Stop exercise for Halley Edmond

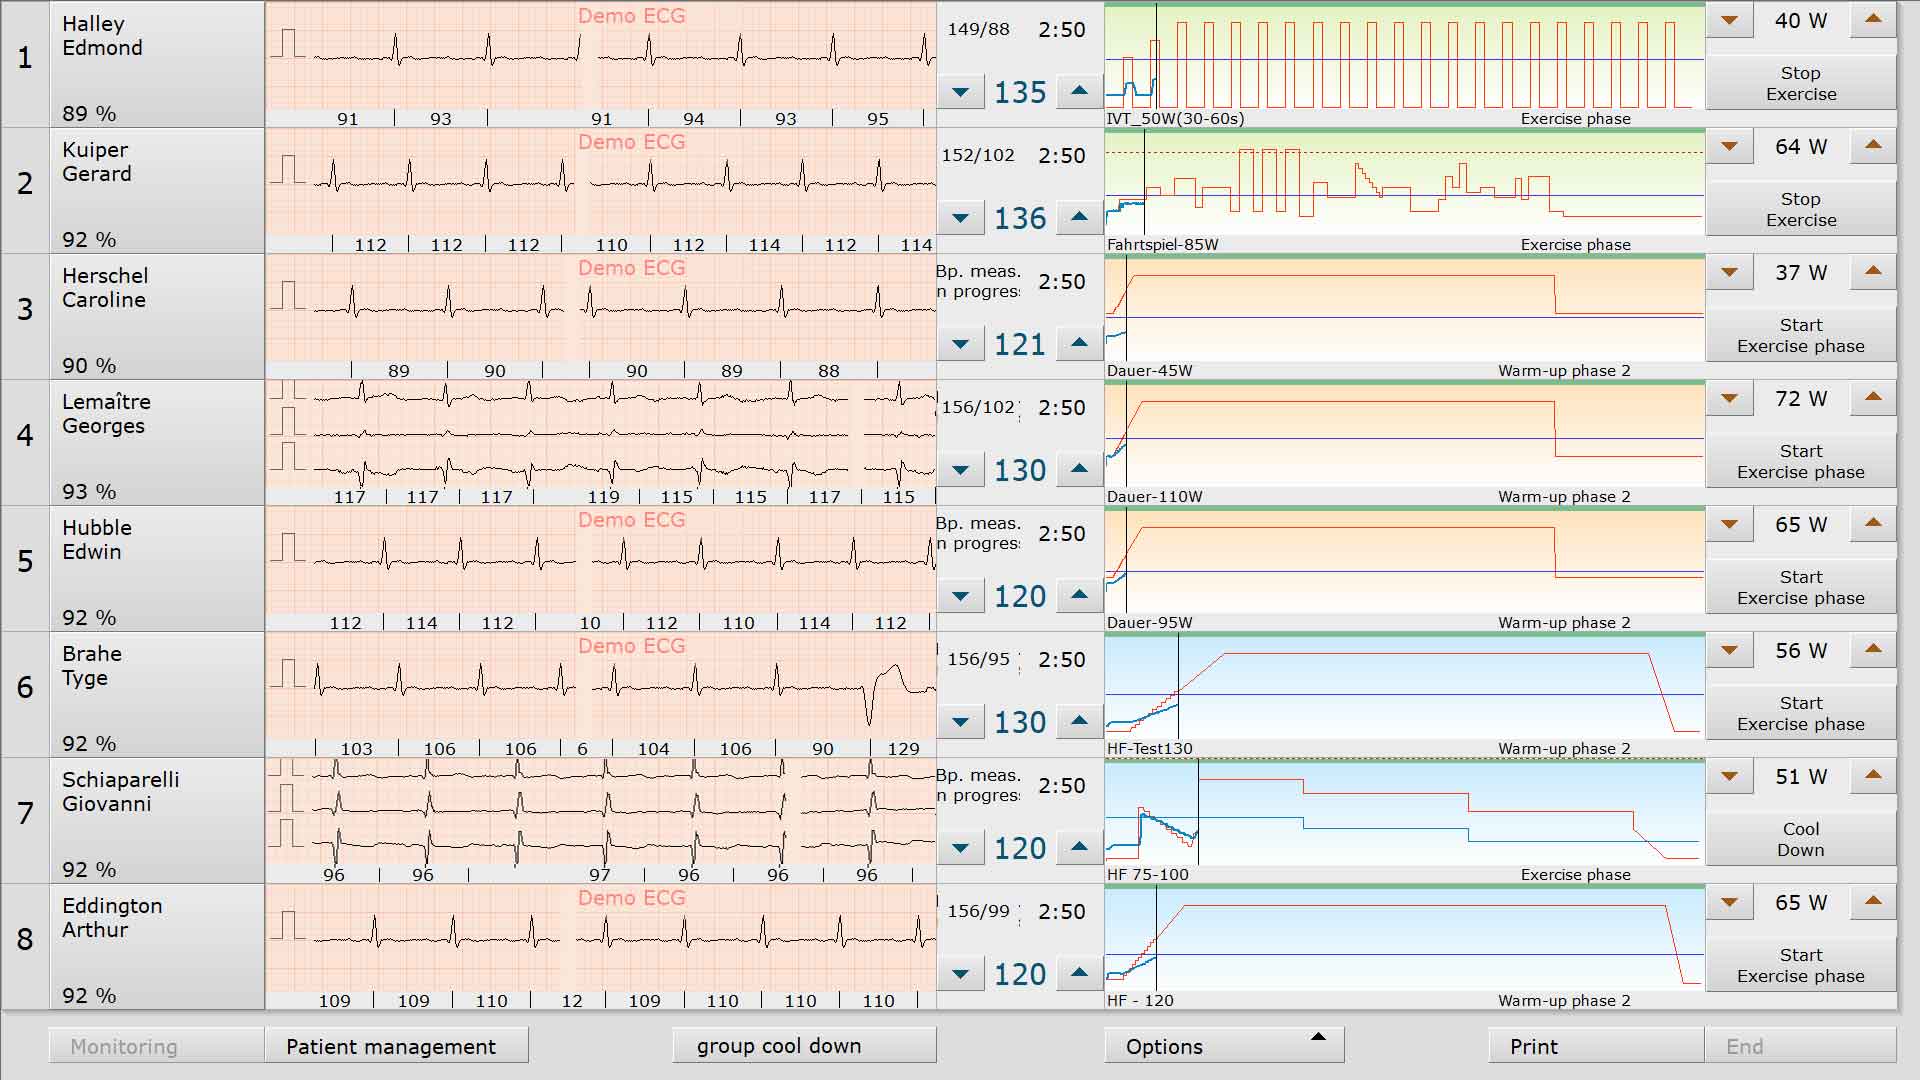[x=1801, y=83]
